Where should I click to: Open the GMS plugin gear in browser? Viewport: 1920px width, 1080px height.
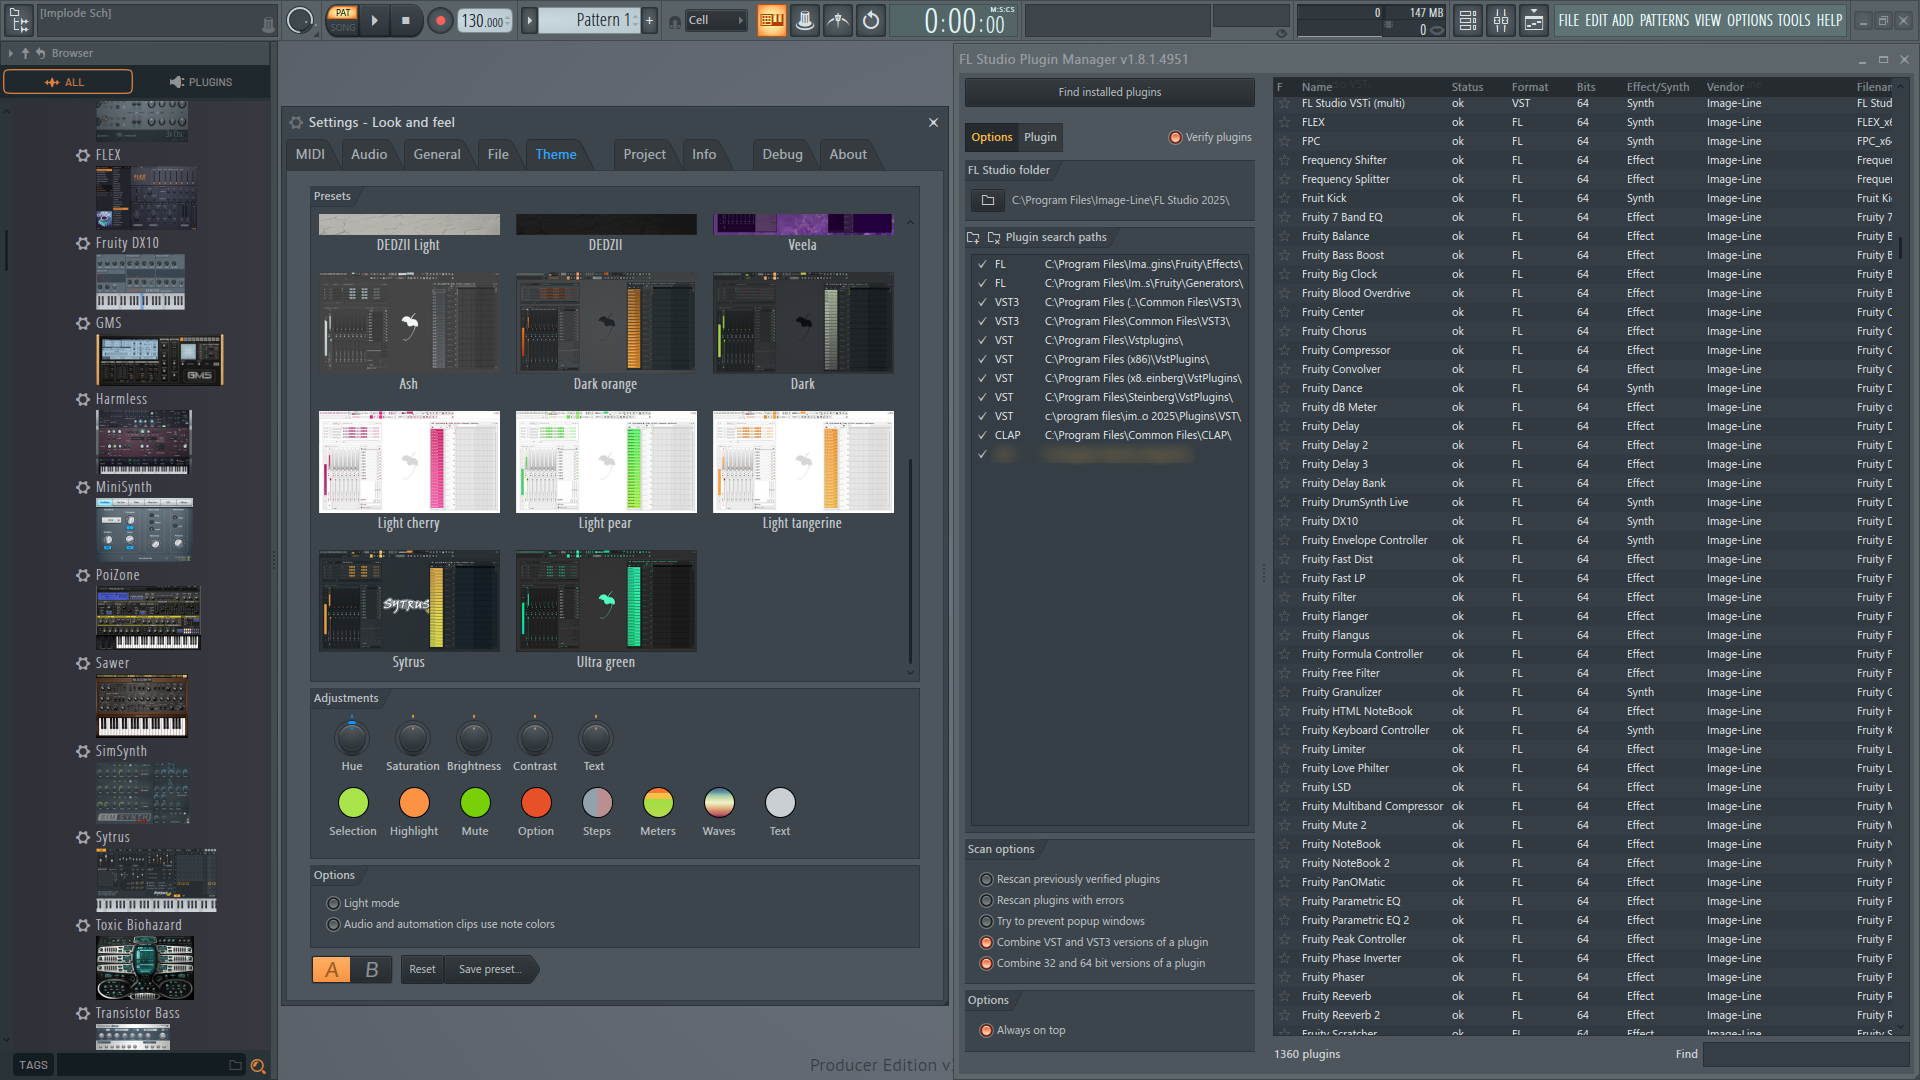point(83,323)
